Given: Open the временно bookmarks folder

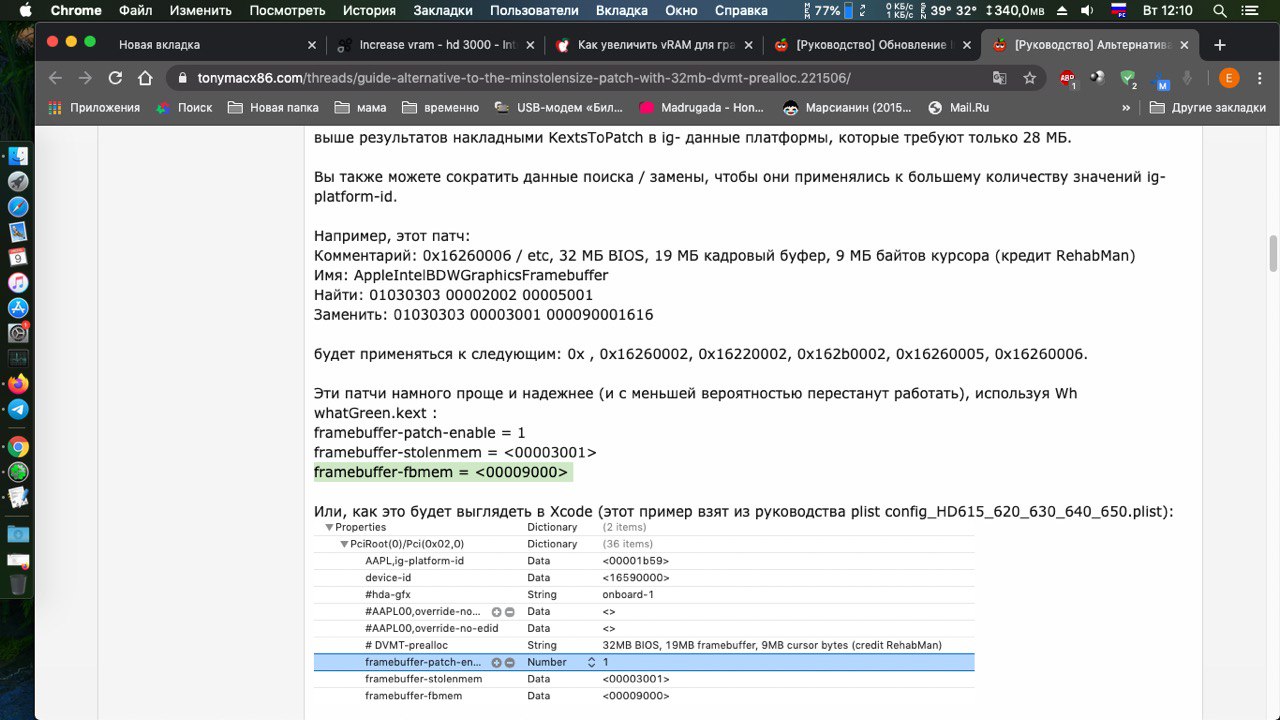Looking at the screenshot, I should coord(440,107).
